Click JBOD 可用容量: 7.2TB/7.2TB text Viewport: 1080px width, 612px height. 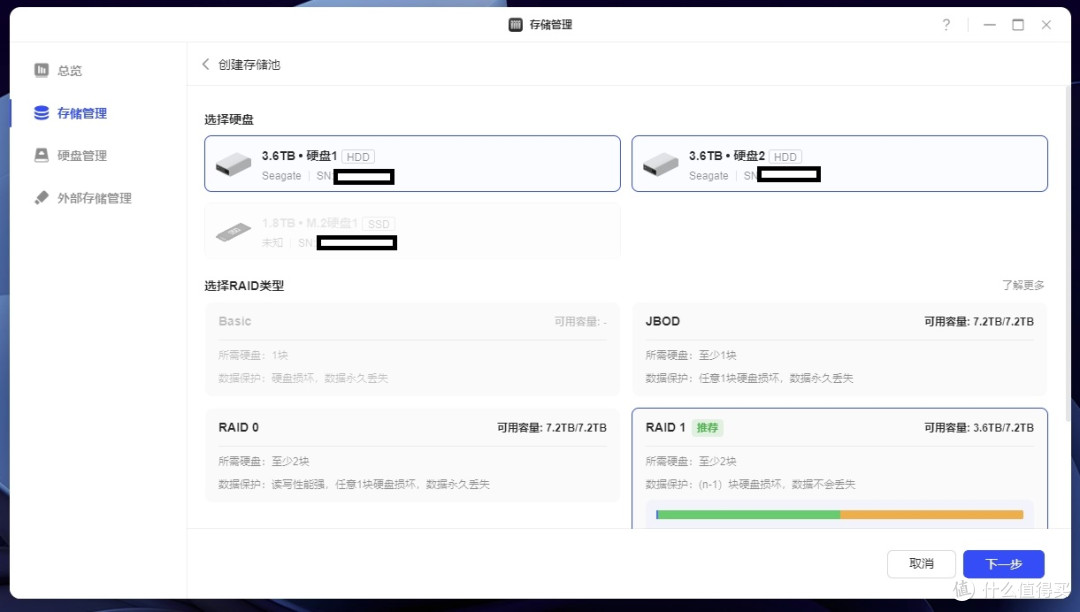(x=979, y=321)
